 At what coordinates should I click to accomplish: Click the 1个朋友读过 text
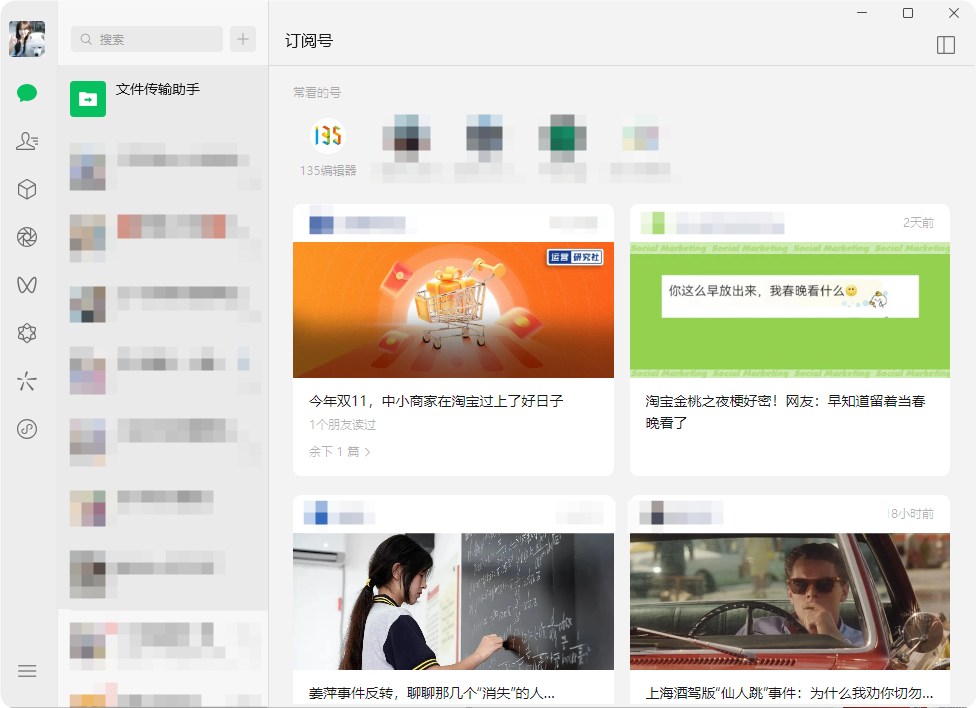tap(342, 425)
